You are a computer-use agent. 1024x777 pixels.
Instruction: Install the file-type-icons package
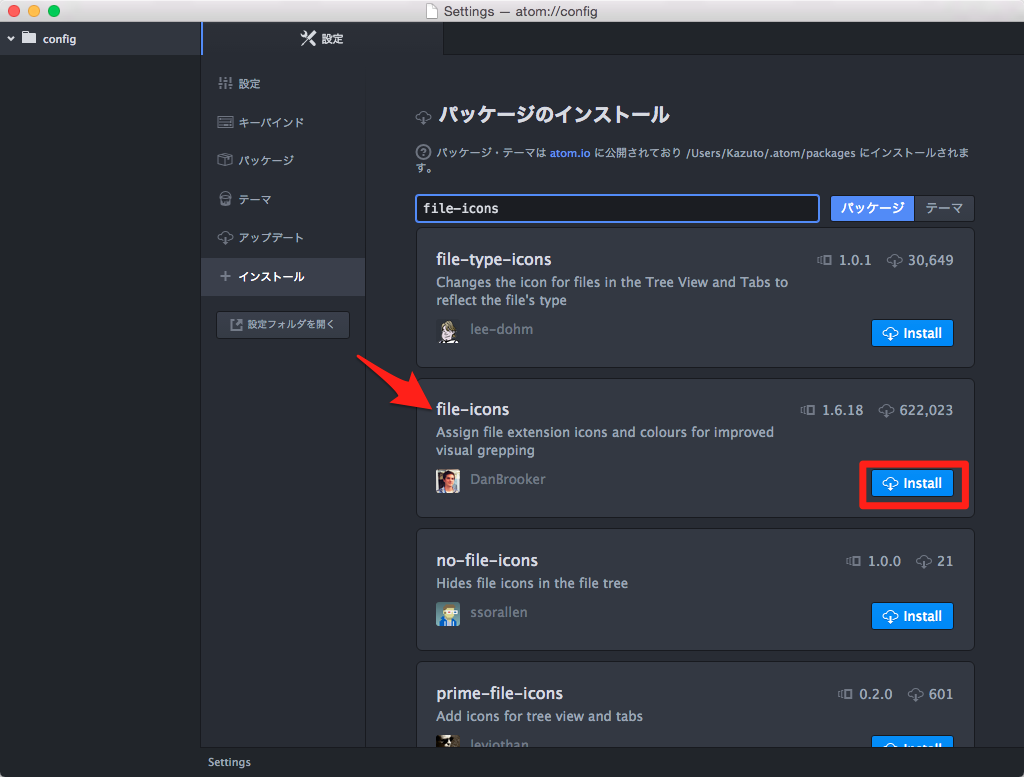912,333
